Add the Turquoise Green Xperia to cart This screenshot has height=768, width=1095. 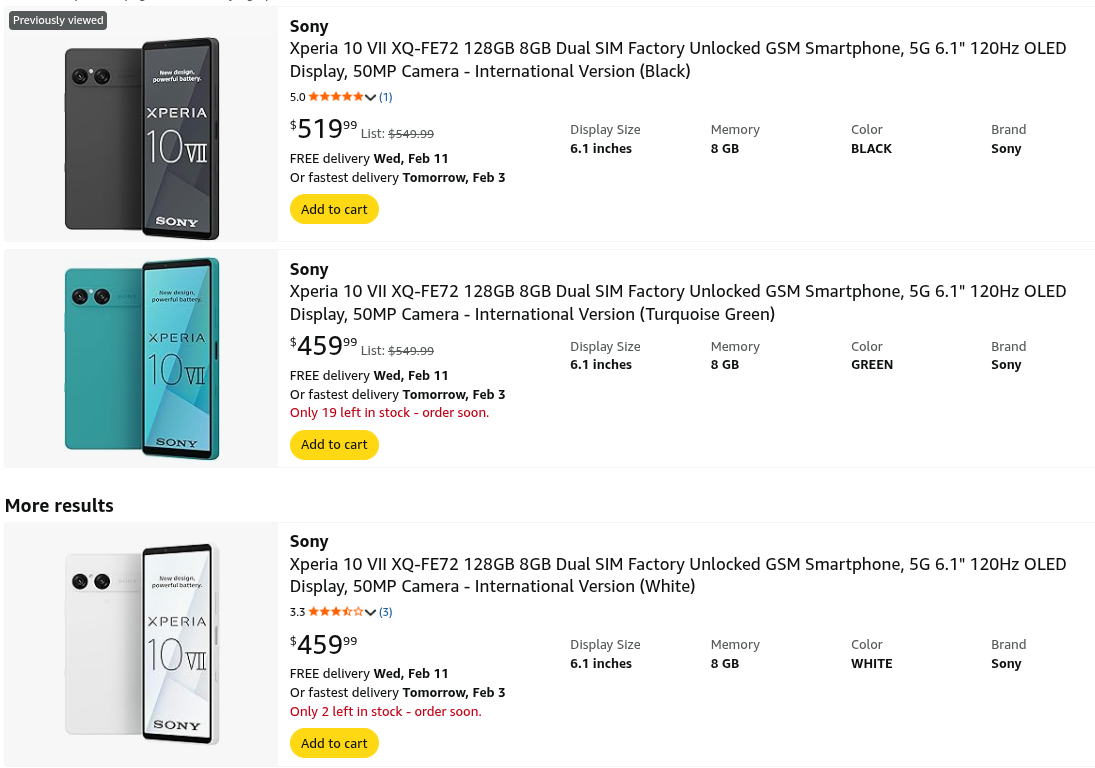334,445
